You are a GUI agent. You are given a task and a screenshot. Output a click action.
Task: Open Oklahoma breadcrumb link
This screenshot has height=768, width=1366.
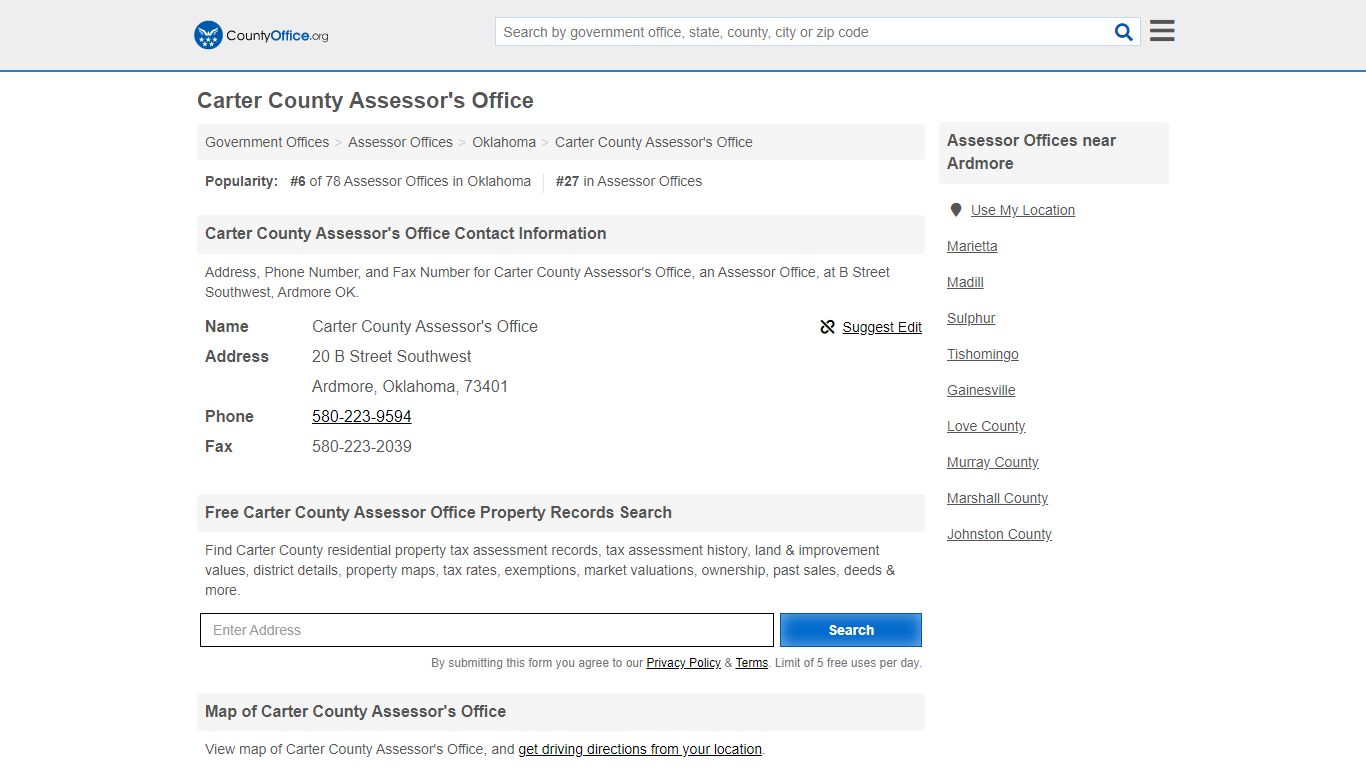[x=504, y=142]
